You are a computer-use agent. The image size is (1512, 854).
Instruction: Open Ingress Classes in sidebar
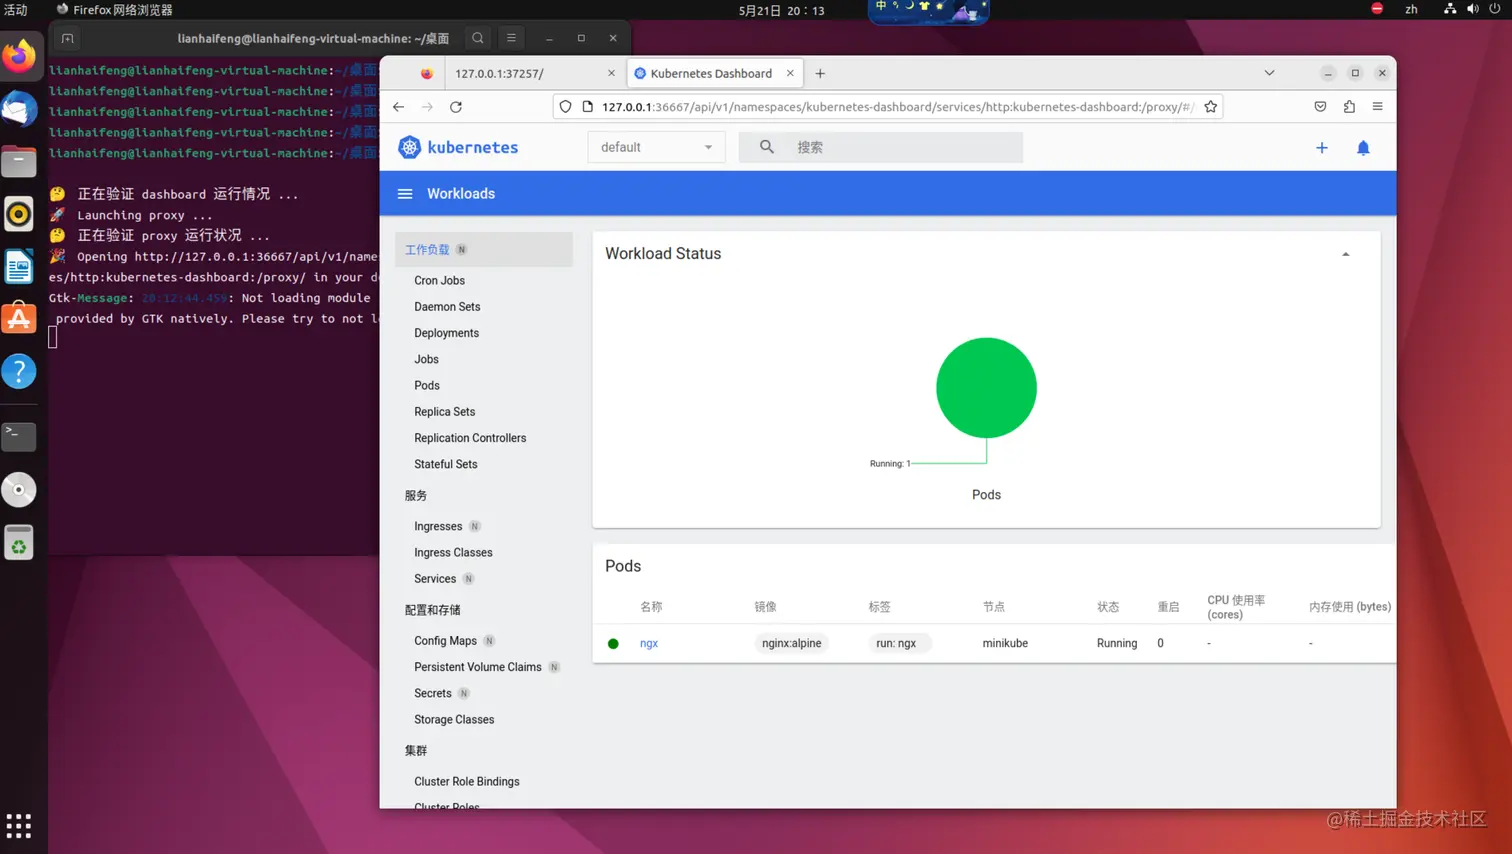click(453, 552)
